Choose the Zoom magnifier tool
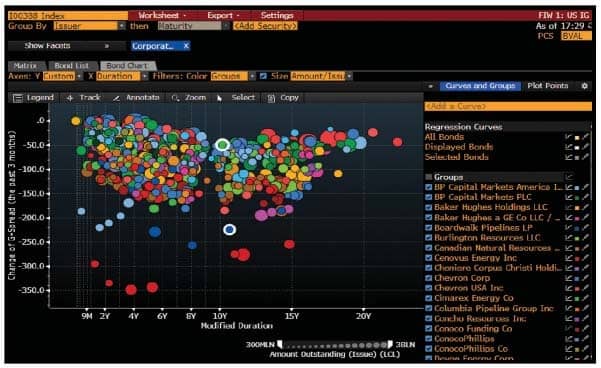 click(189, 98)
